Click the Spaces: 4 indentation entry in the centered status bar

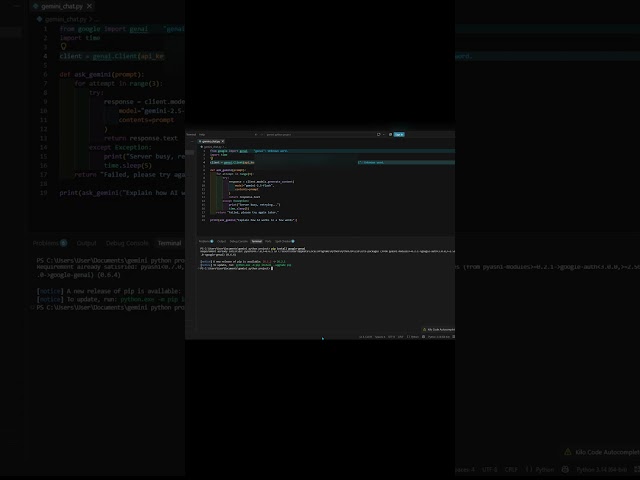(380, 337)
